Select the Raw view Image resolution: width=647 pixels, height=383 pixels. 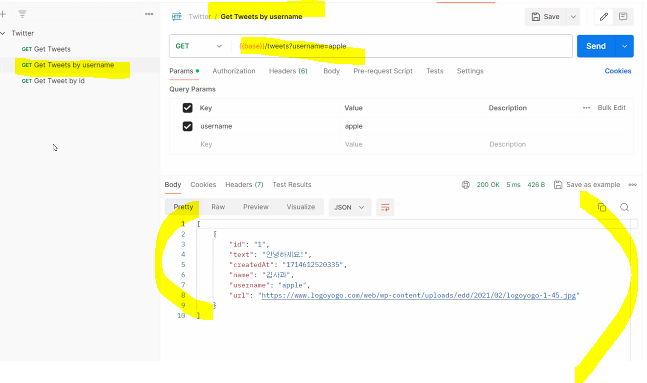218,207
